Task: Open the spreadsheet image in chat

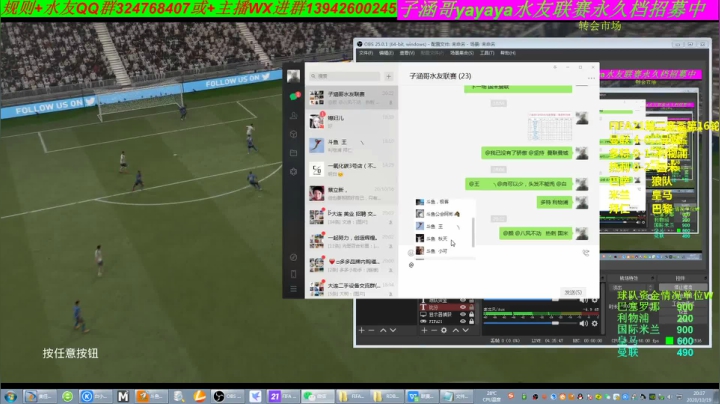Action: coord(550,126)
